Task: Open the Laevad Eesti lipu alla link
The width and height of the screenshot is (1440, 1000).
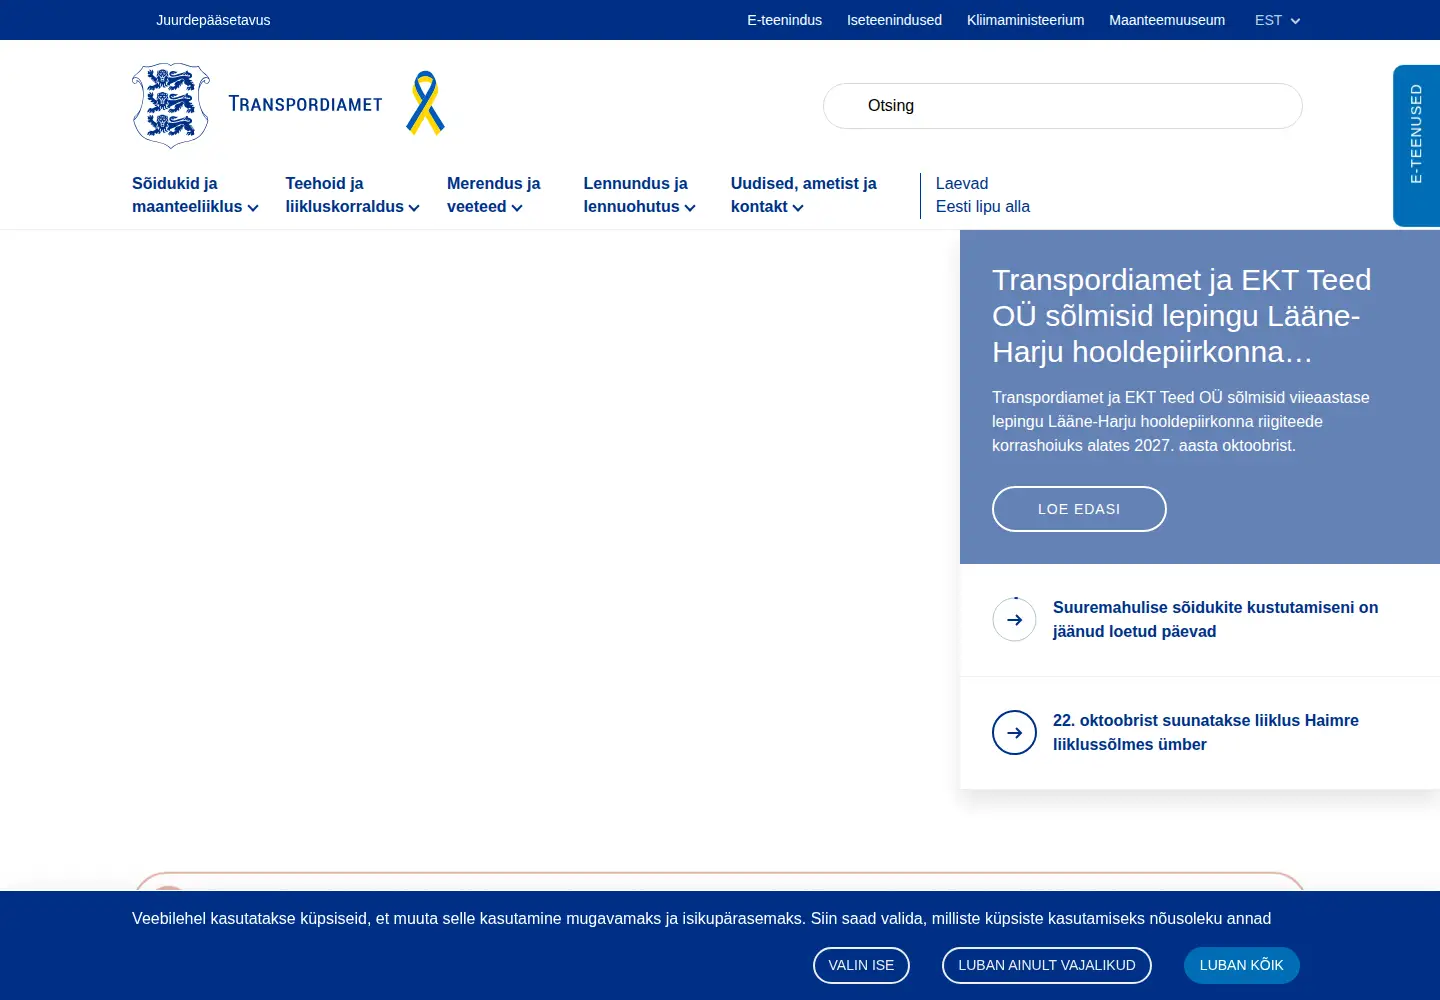Action: pos(983,195)
